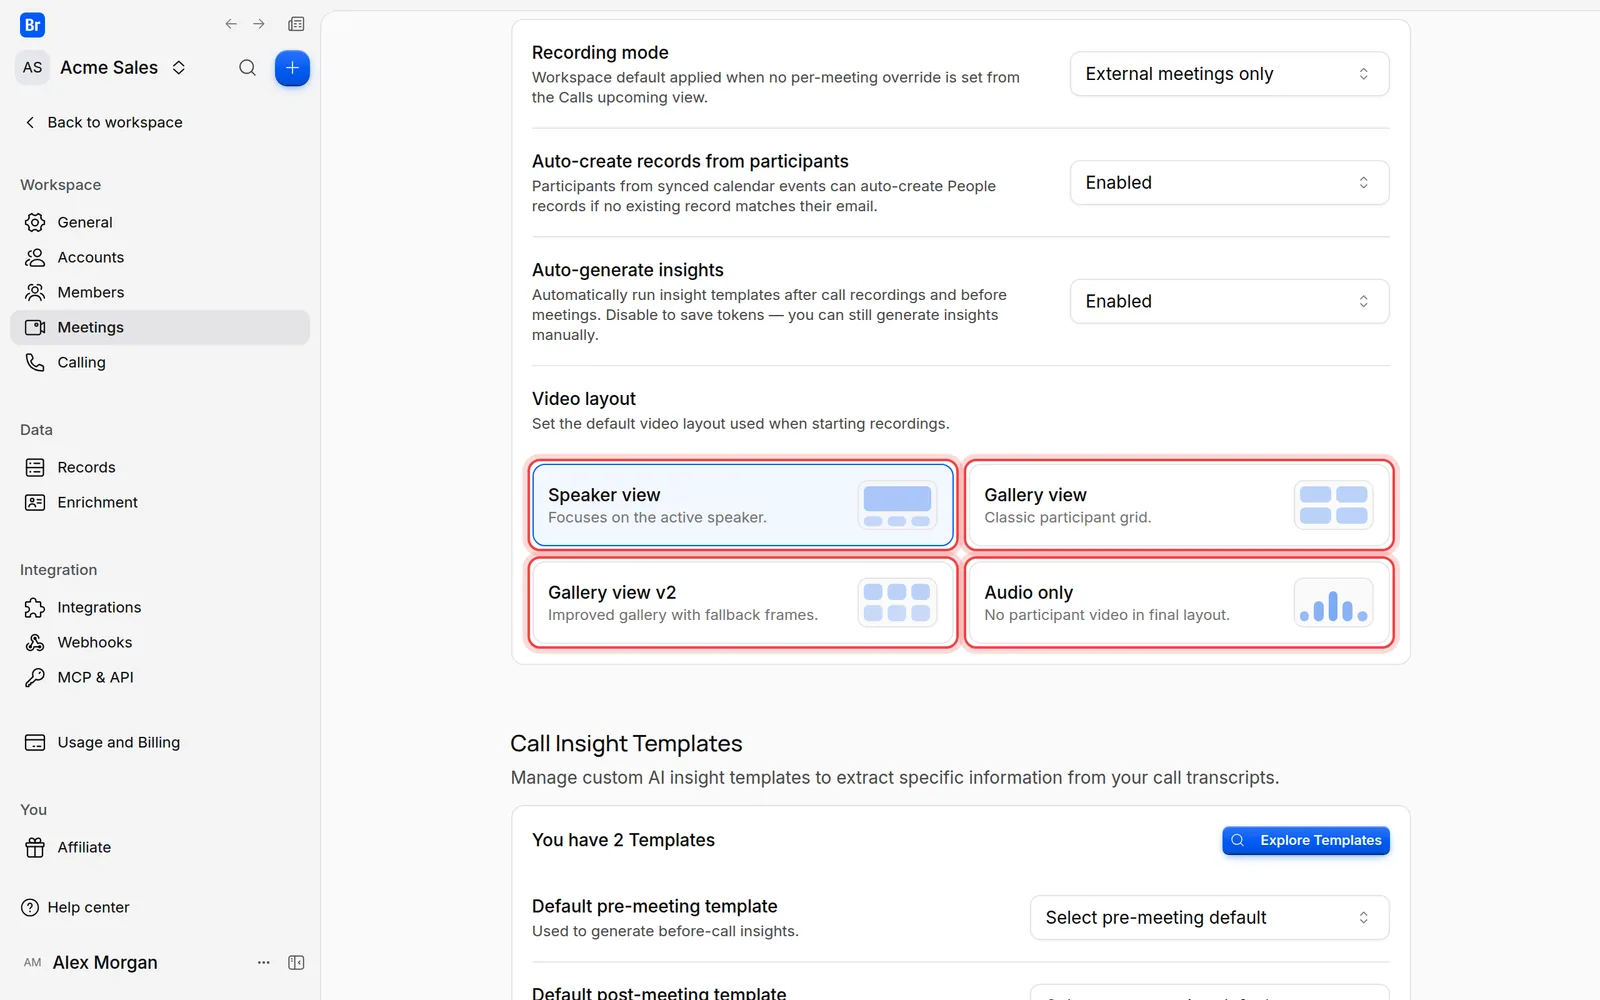Click the Accounts people icon
The image size is (1600, 1000).
[35, 257]
